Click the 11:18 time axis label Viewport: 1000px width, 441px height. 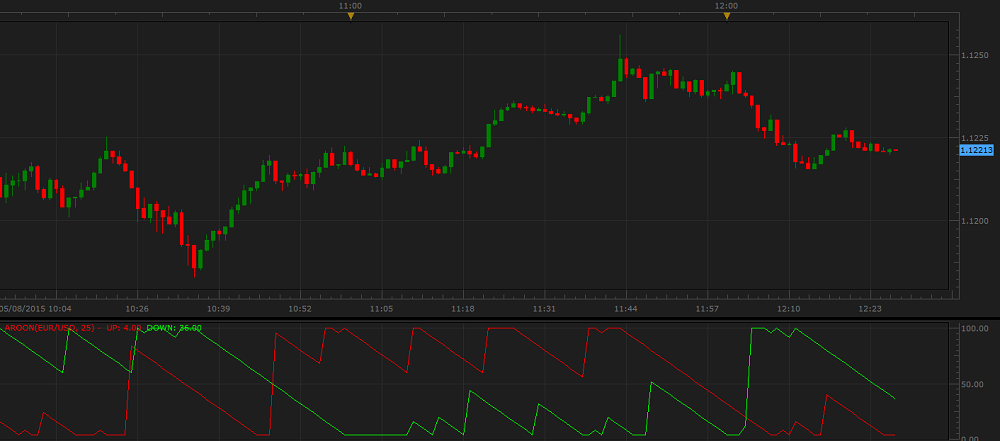point(463,309)
